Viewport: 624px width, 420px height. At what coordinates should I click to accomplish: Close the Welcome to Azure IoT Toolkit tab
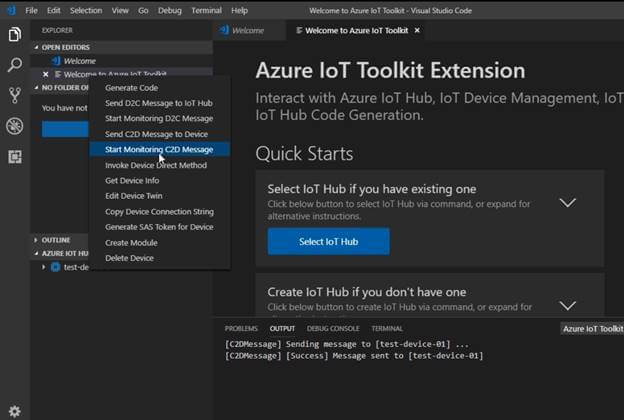[417, 30]
